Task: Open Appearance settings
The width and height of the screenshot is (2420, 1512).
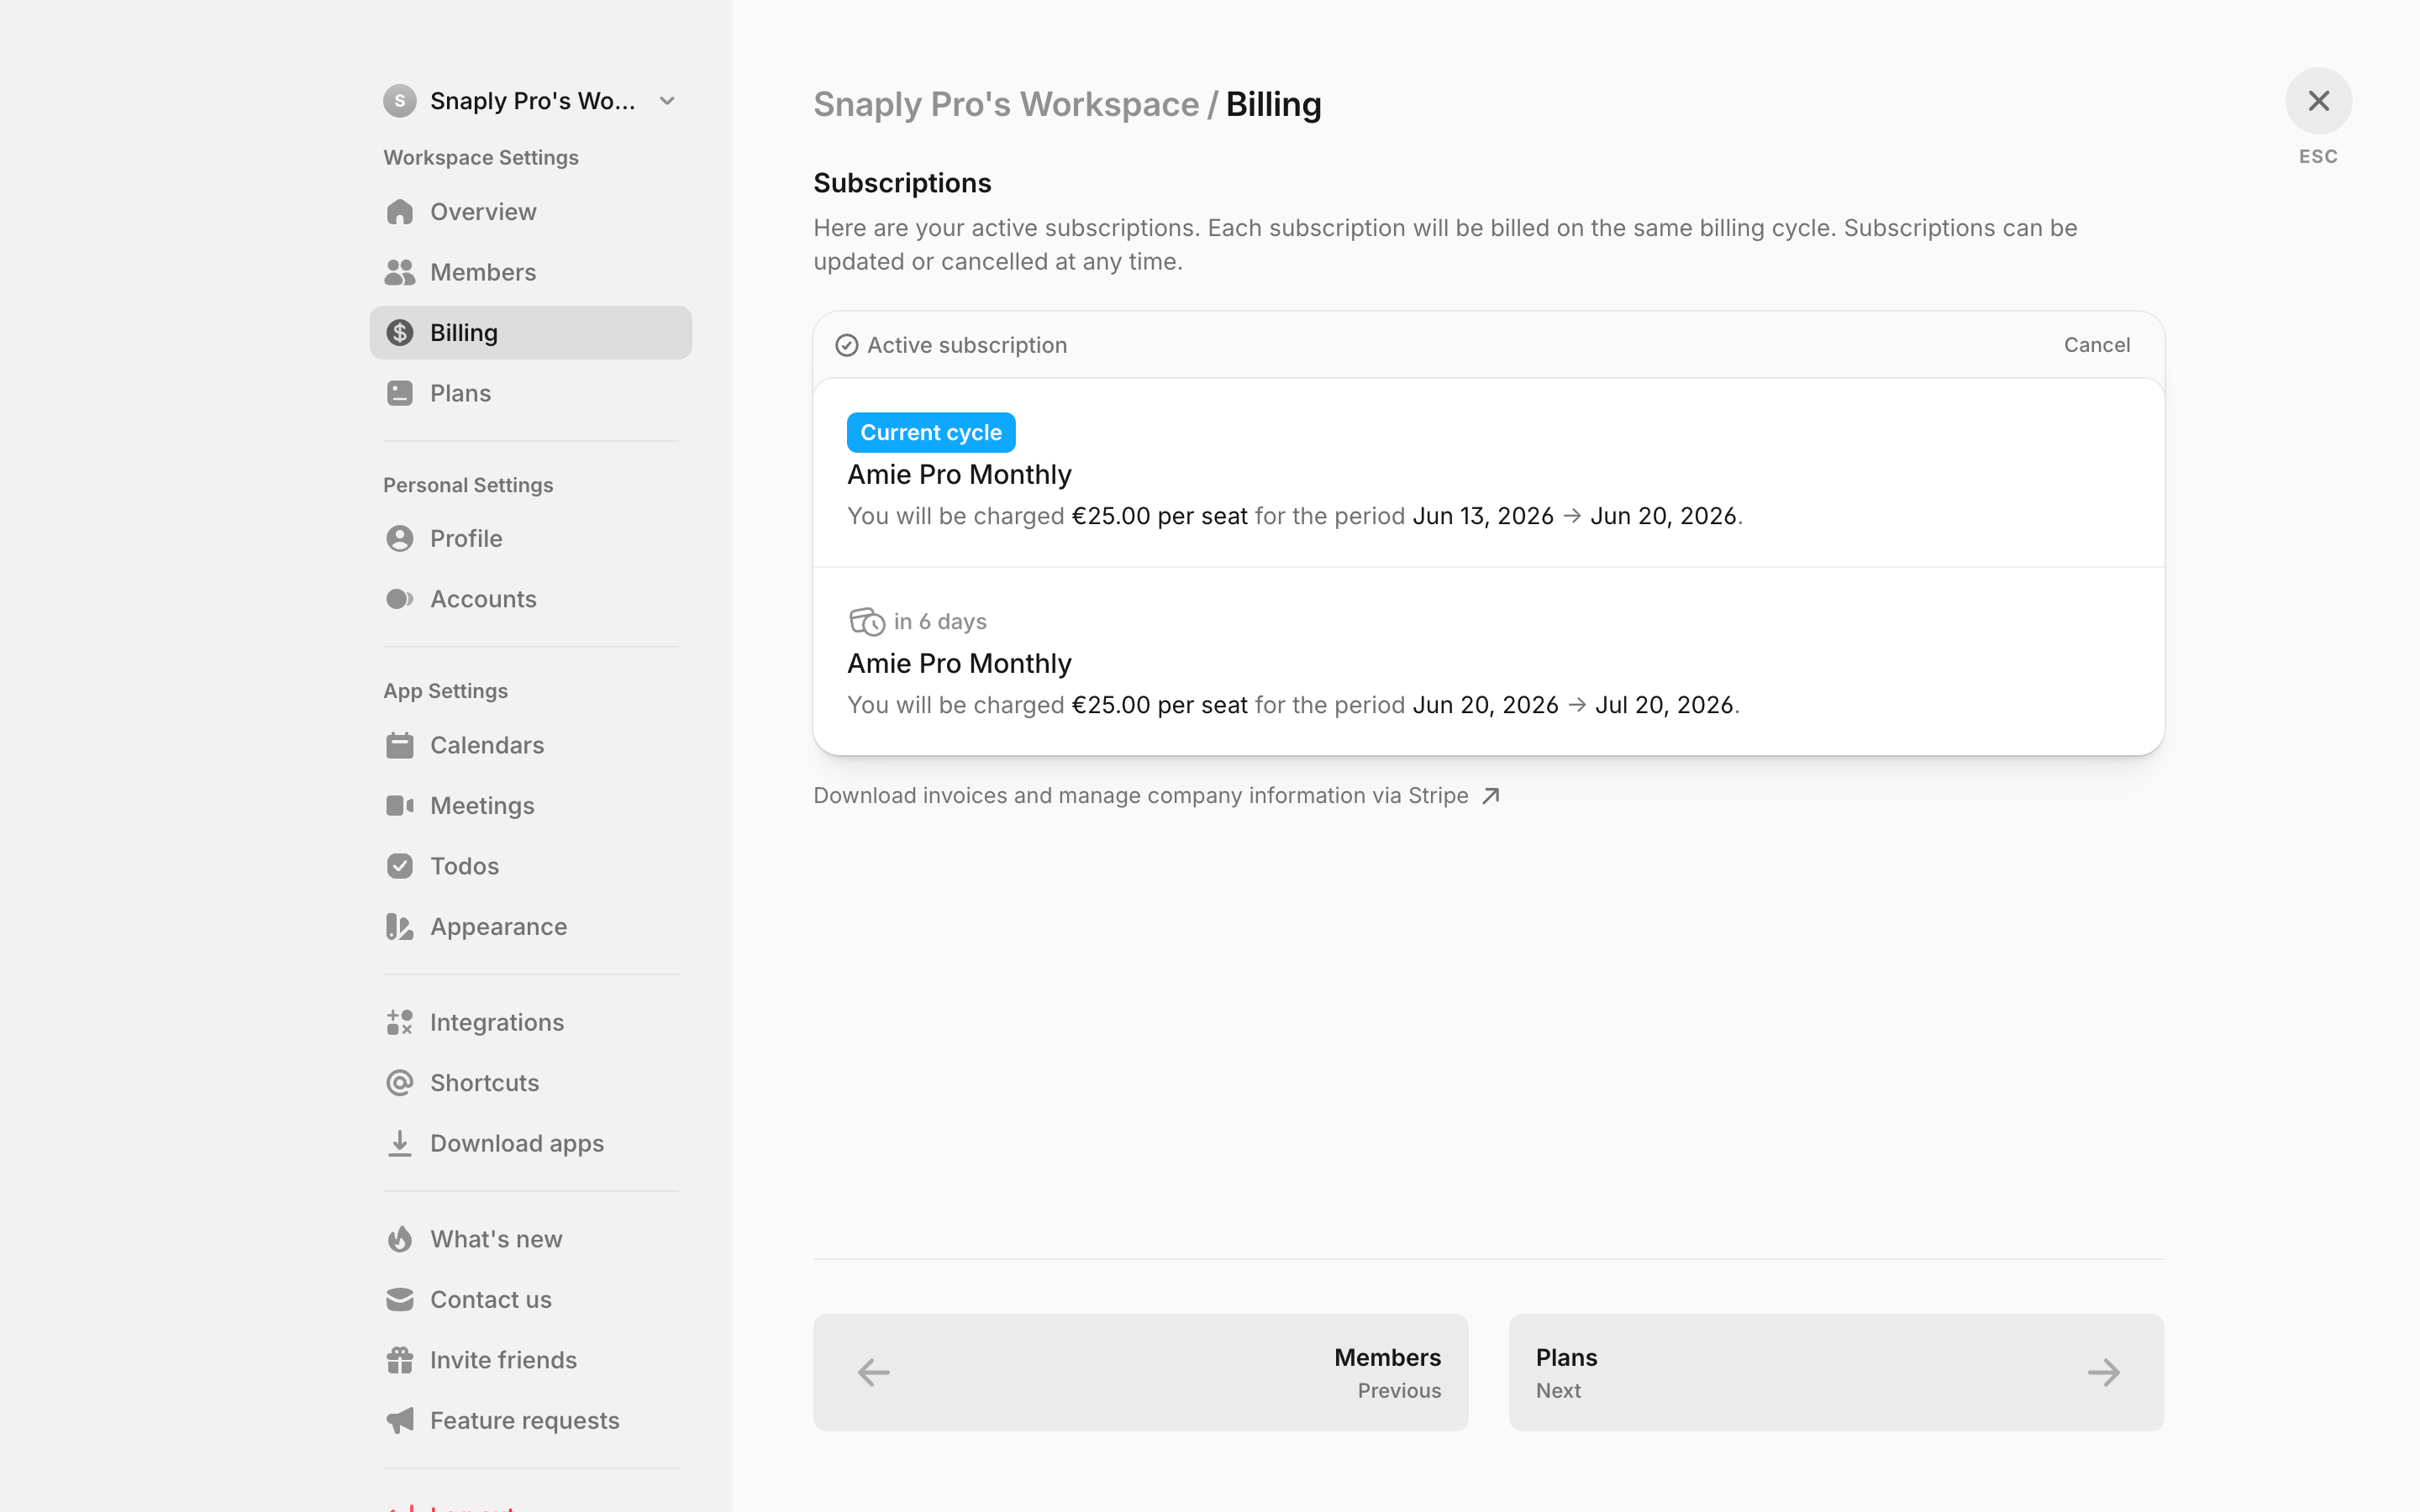Action: click(530, 927)
